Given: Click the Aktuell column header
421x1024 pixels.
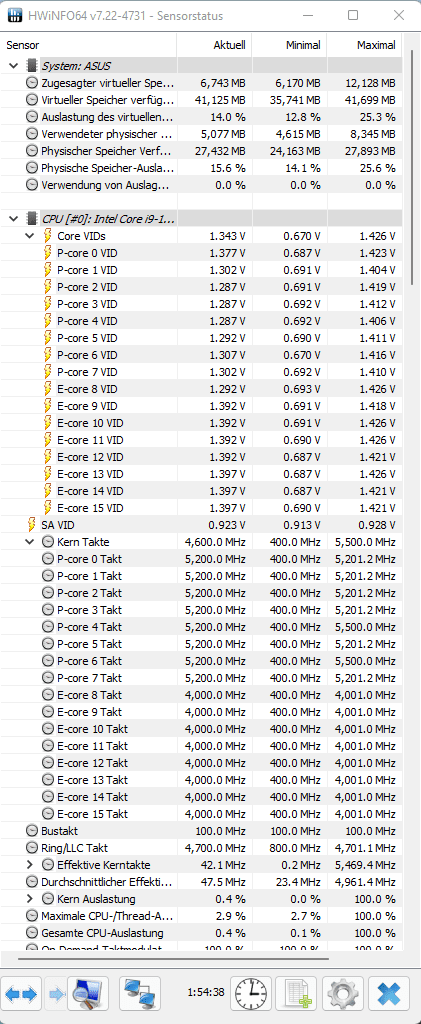Looking at the screenshot, I should point(214,45).
